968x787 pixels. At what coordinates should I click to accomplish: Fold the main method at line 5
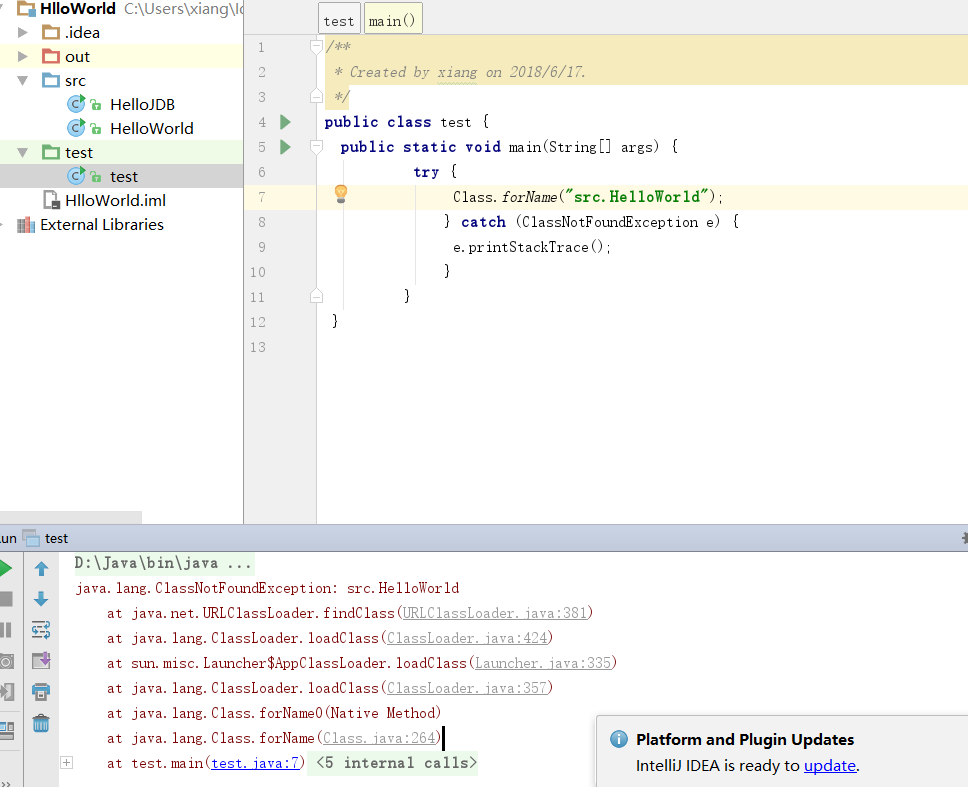(x=316, y=147)
